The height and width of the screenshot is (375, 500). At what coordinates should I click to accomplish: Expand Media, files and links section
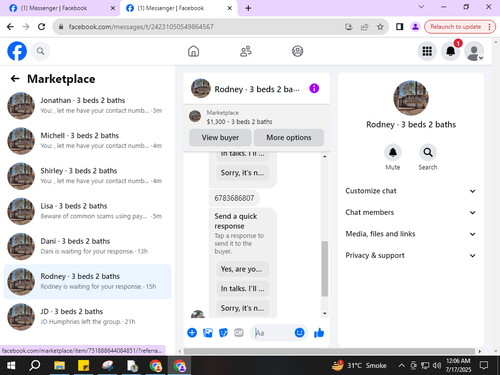coord(410,234)
